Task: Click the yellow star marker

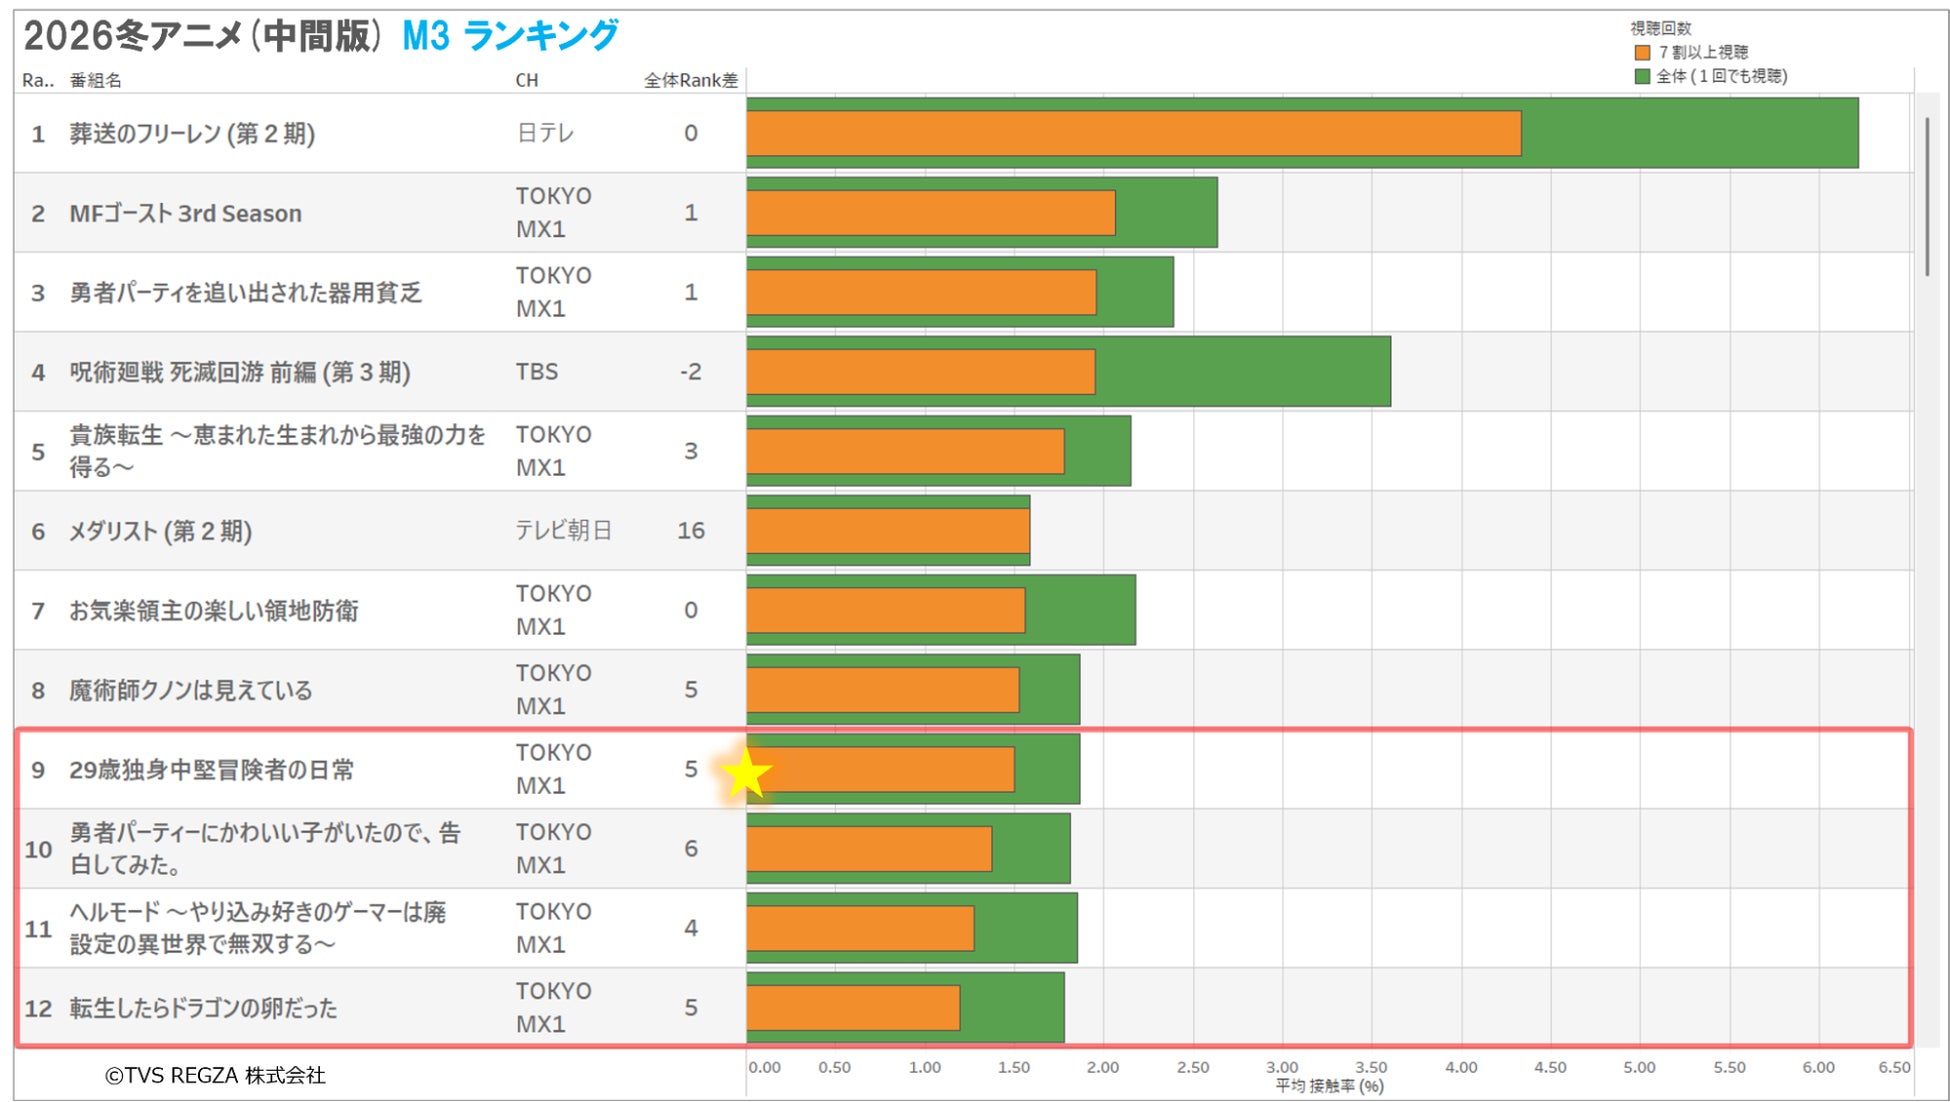Action: pos(746,772)
